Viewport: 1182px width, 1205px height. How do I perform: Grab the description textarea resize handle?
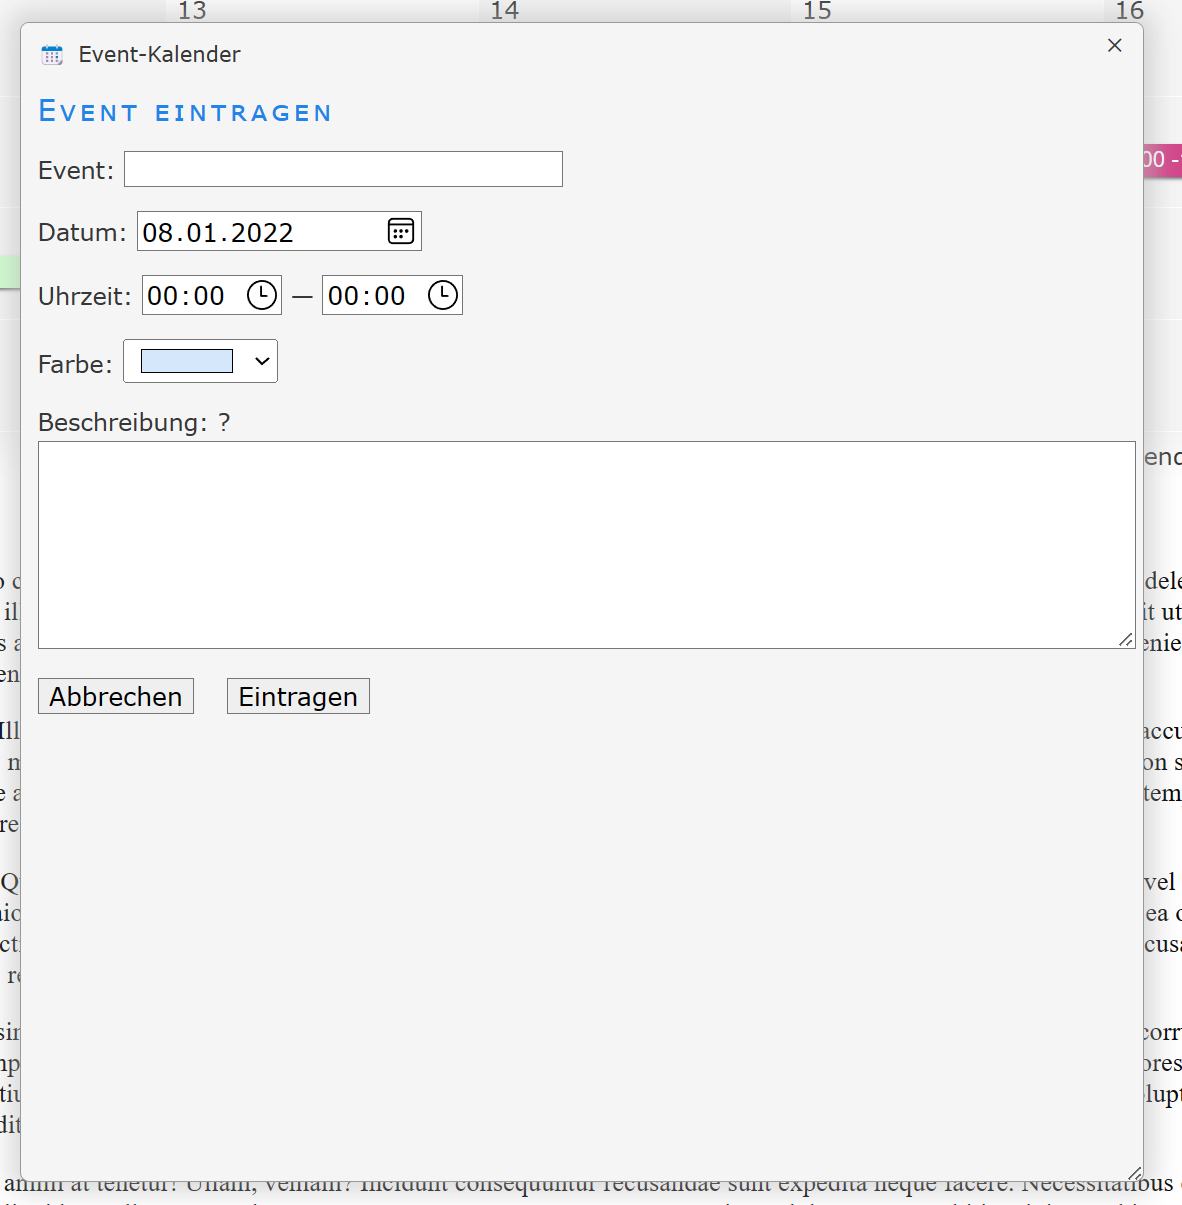coord(1126,639)
